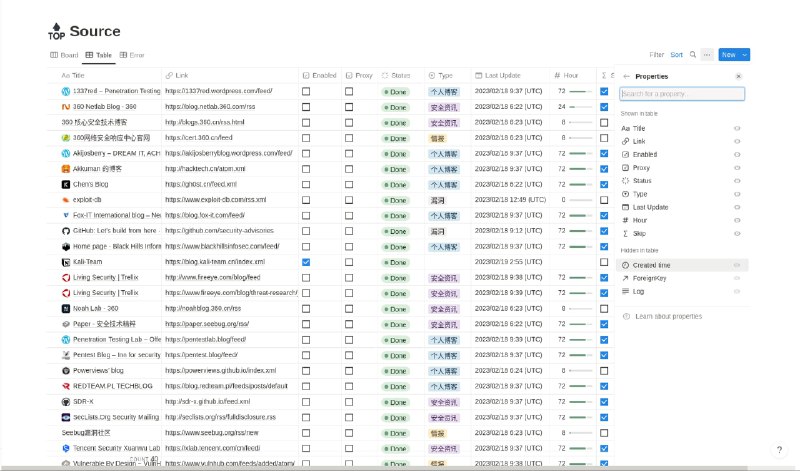
Task: Toggle Skip checkbox for exploit-db row
Action: tap(604, 200)
